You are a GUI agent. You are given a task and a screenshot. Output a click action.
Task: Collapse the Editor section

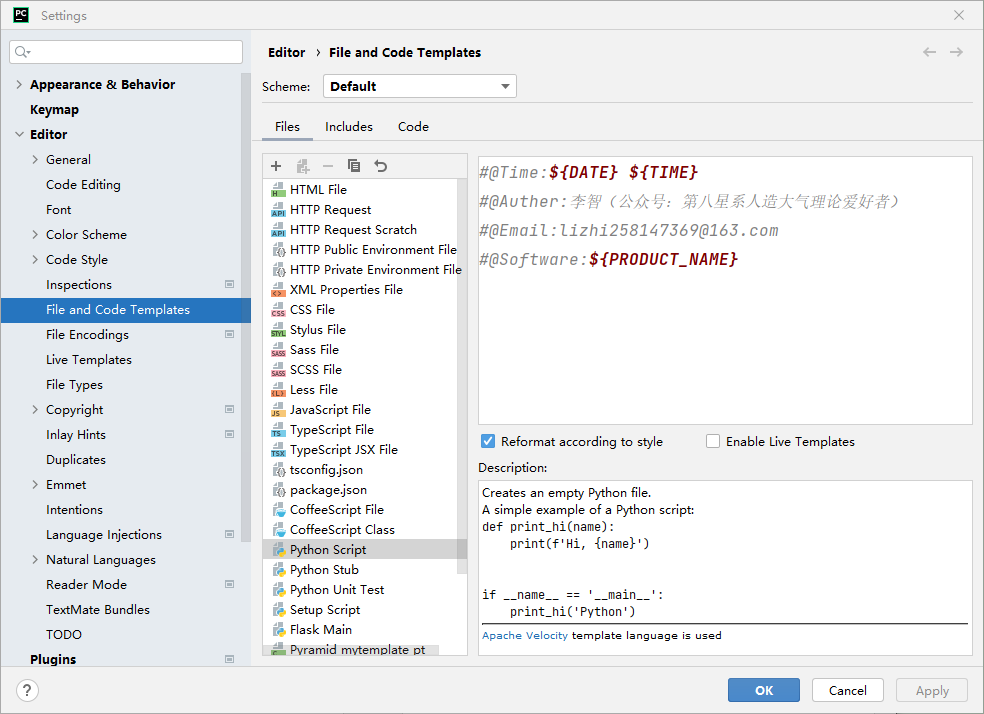point(19,134)
